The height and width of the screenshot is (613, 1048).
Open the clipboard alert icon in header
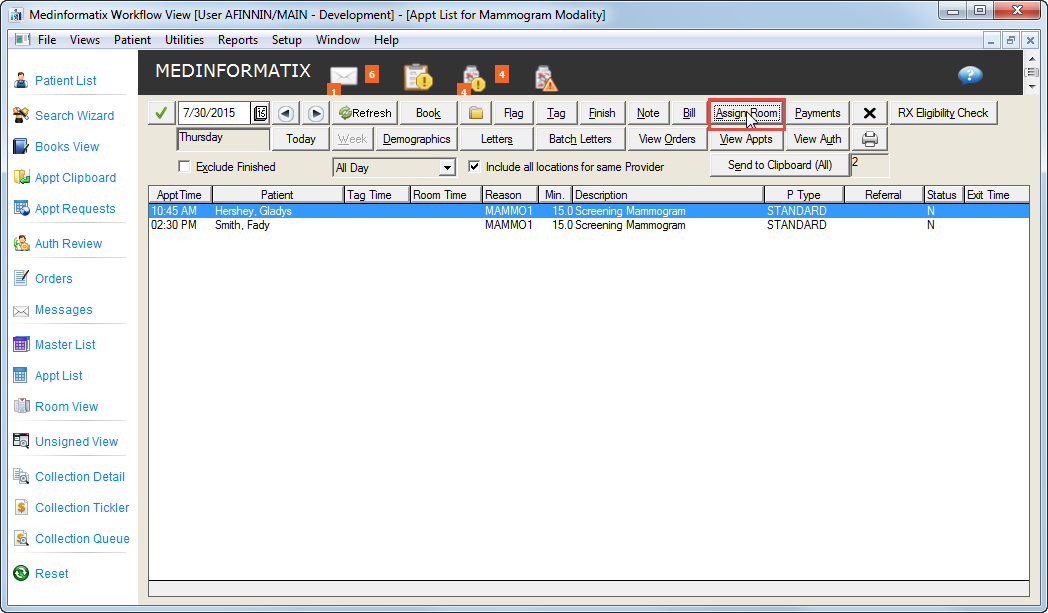coord(417,76)
